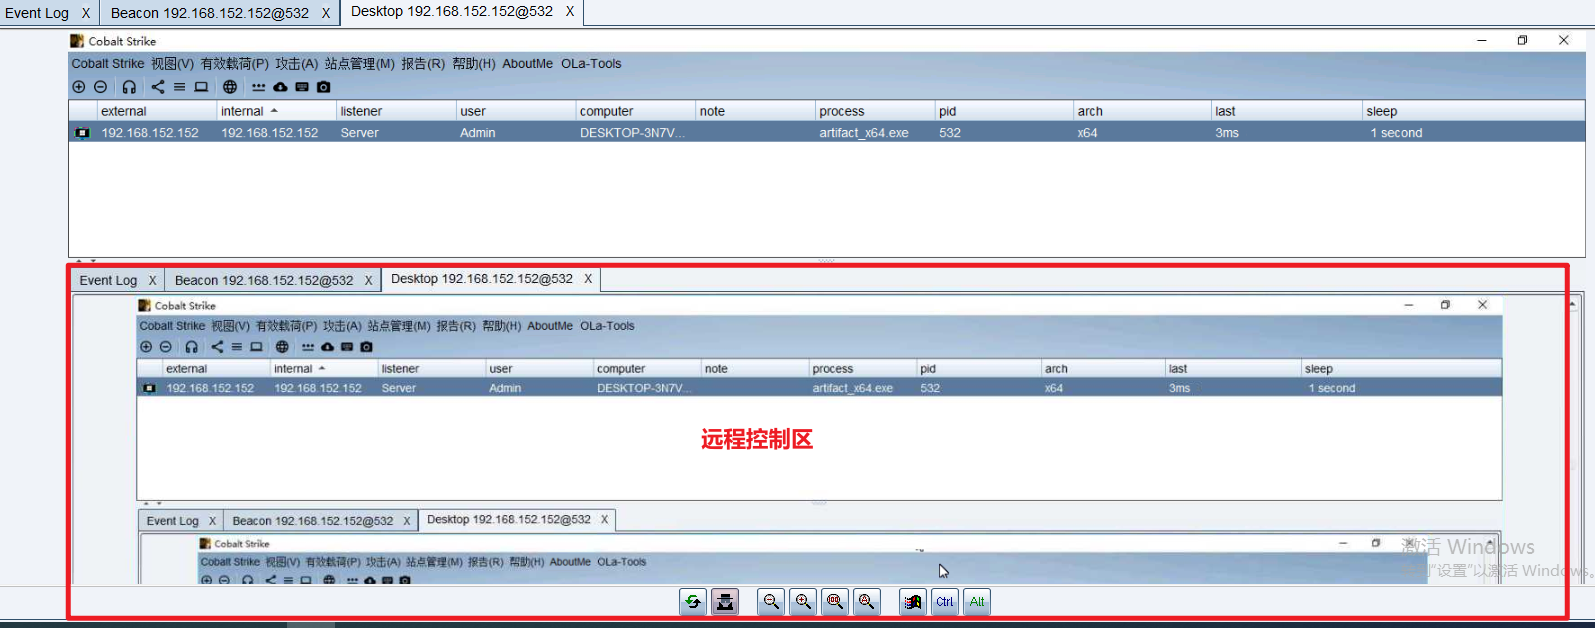Switch to session table view via the three-lines icon in the main toolbar

pyautogui.click(x=179, y=87)
